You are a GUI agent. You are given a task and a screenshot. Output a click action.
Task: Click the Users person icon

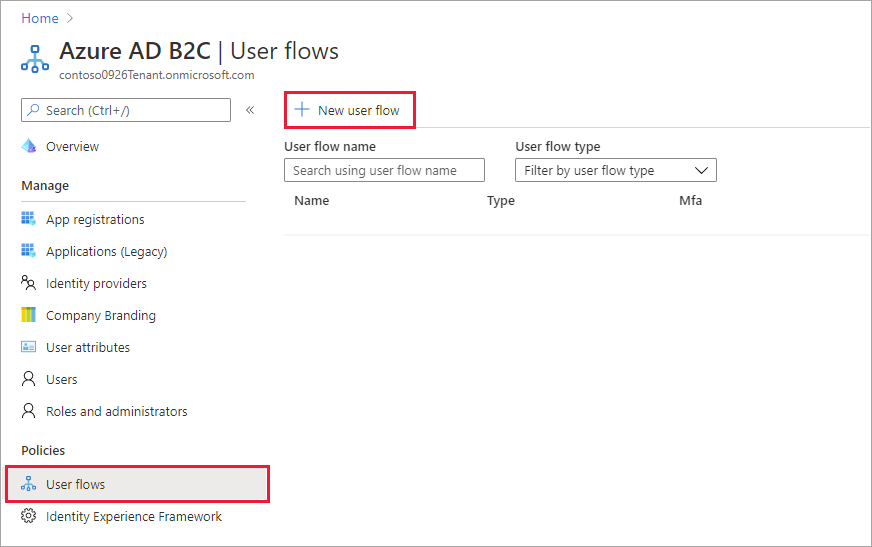29,379
